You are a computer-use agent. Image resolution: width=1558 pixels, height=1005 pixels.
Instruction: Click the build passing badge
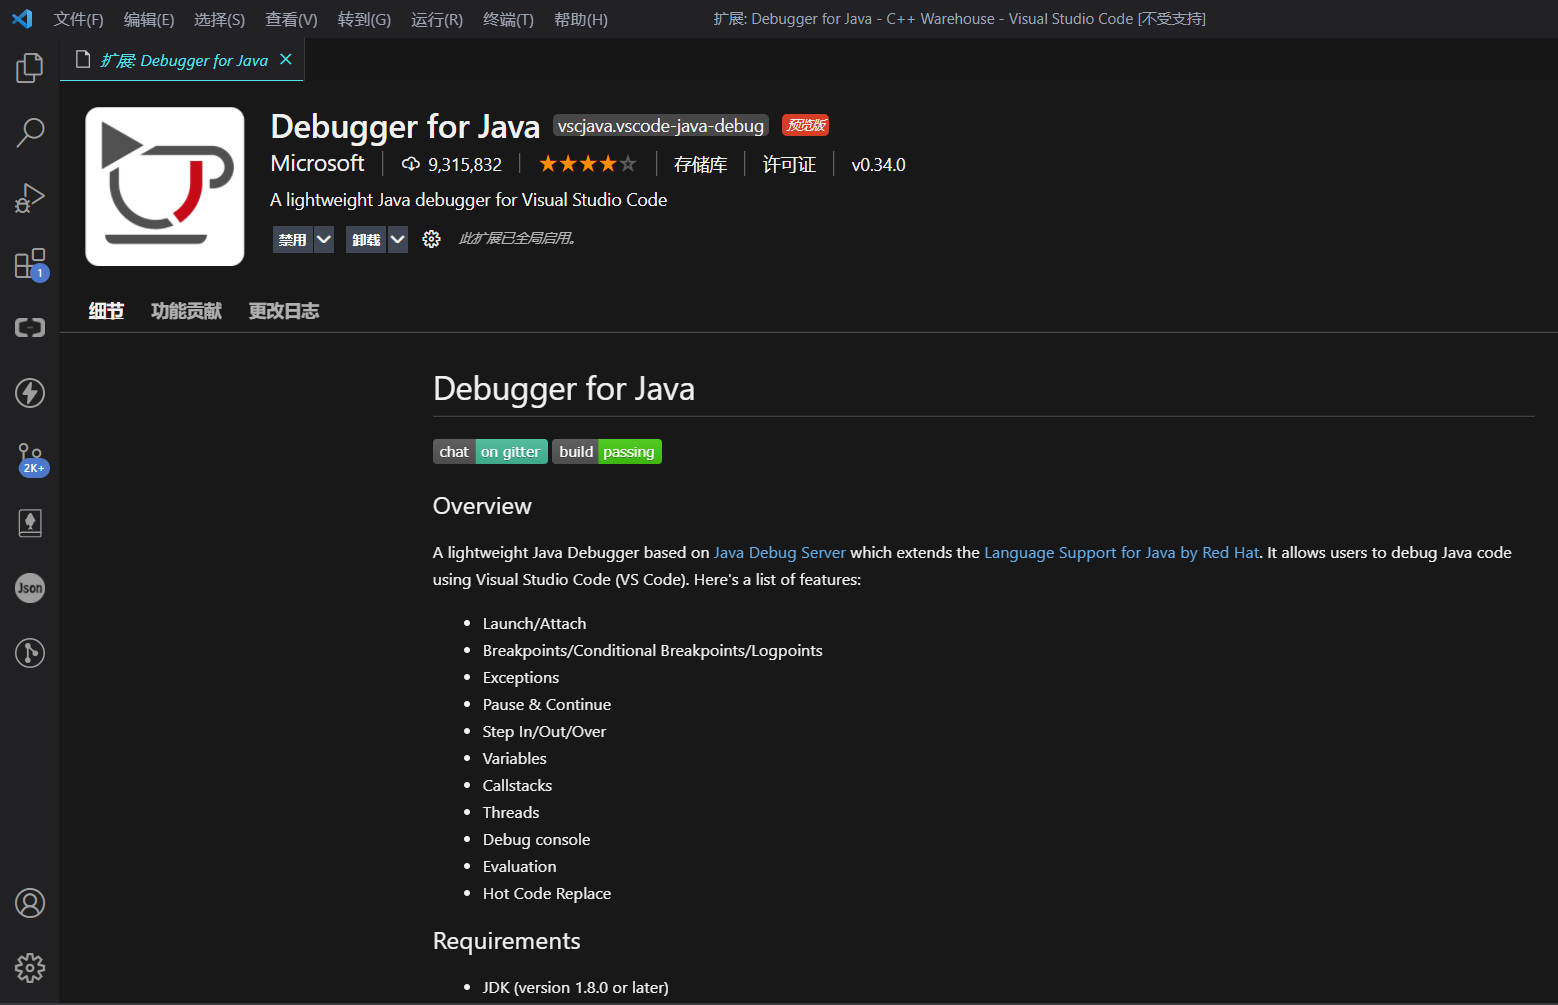click(607, 452)
